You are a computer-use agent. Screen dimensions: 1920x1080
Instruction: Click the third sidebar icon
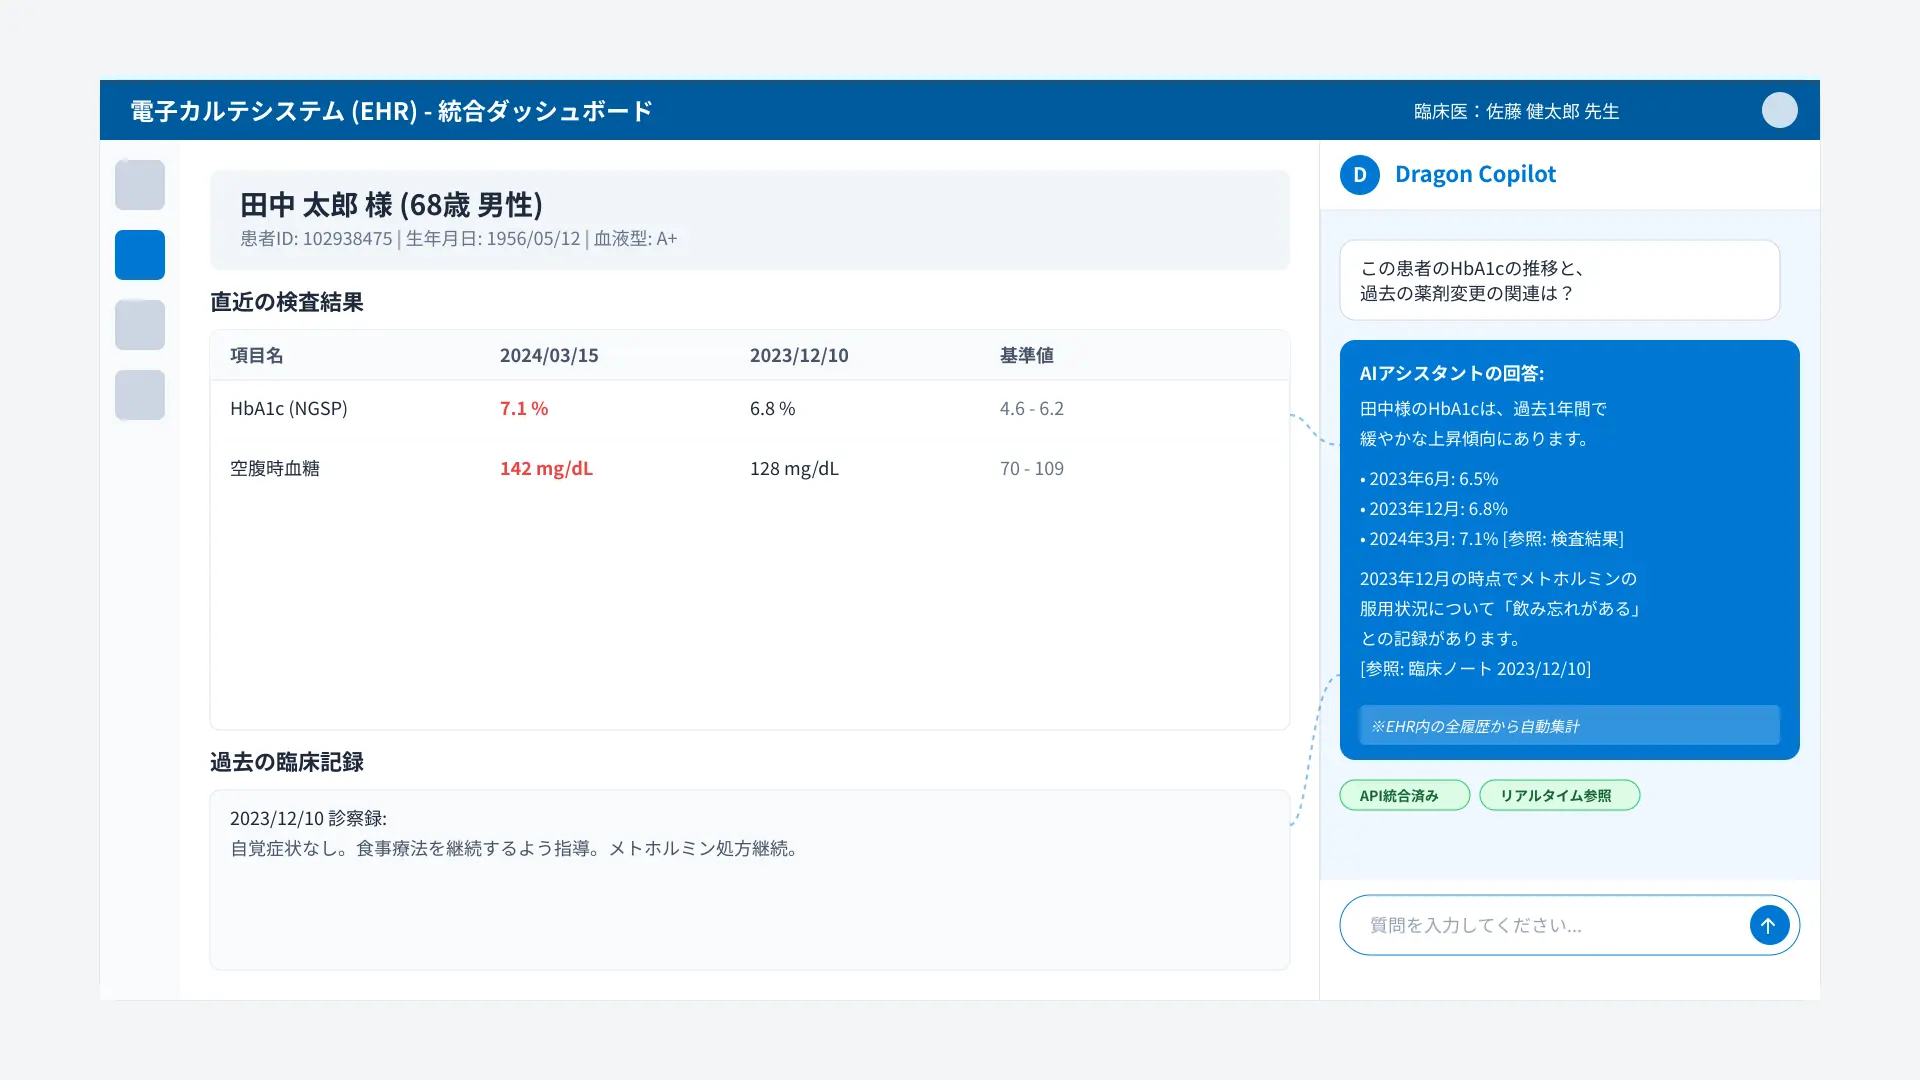pos(140,325)
